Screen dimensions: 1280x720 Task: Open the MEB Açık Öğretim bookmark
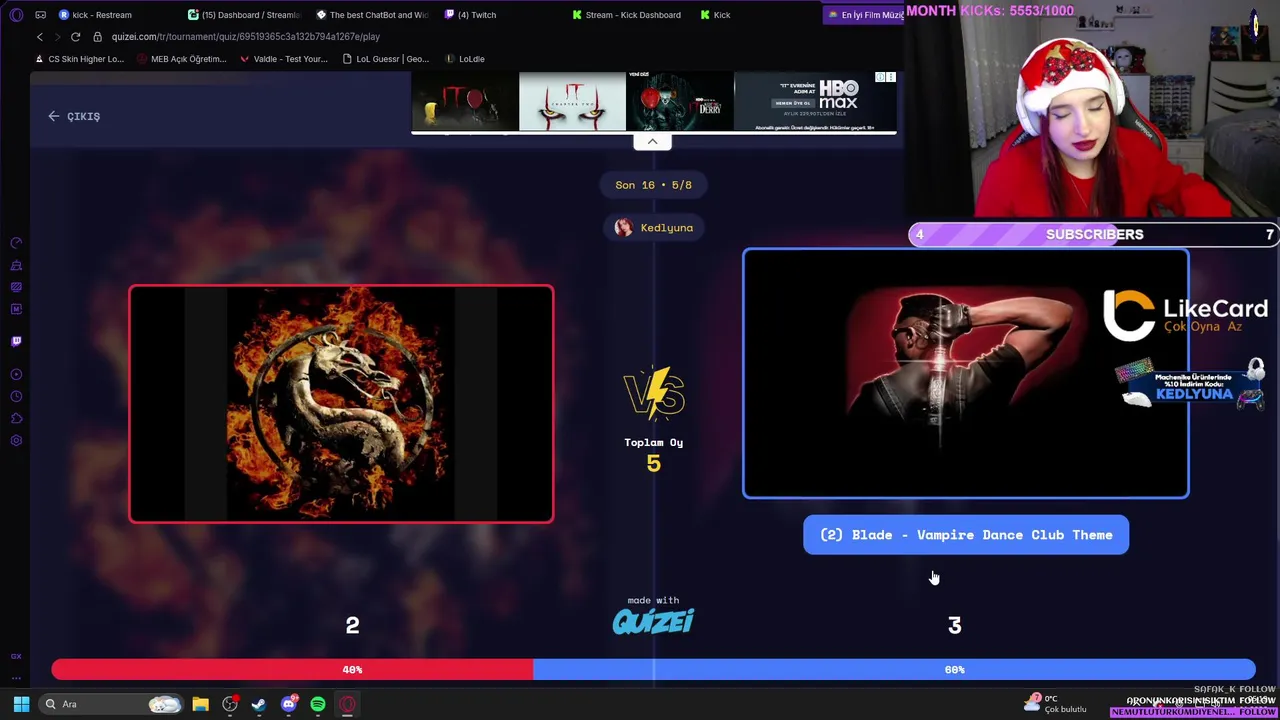coord(181,59)
